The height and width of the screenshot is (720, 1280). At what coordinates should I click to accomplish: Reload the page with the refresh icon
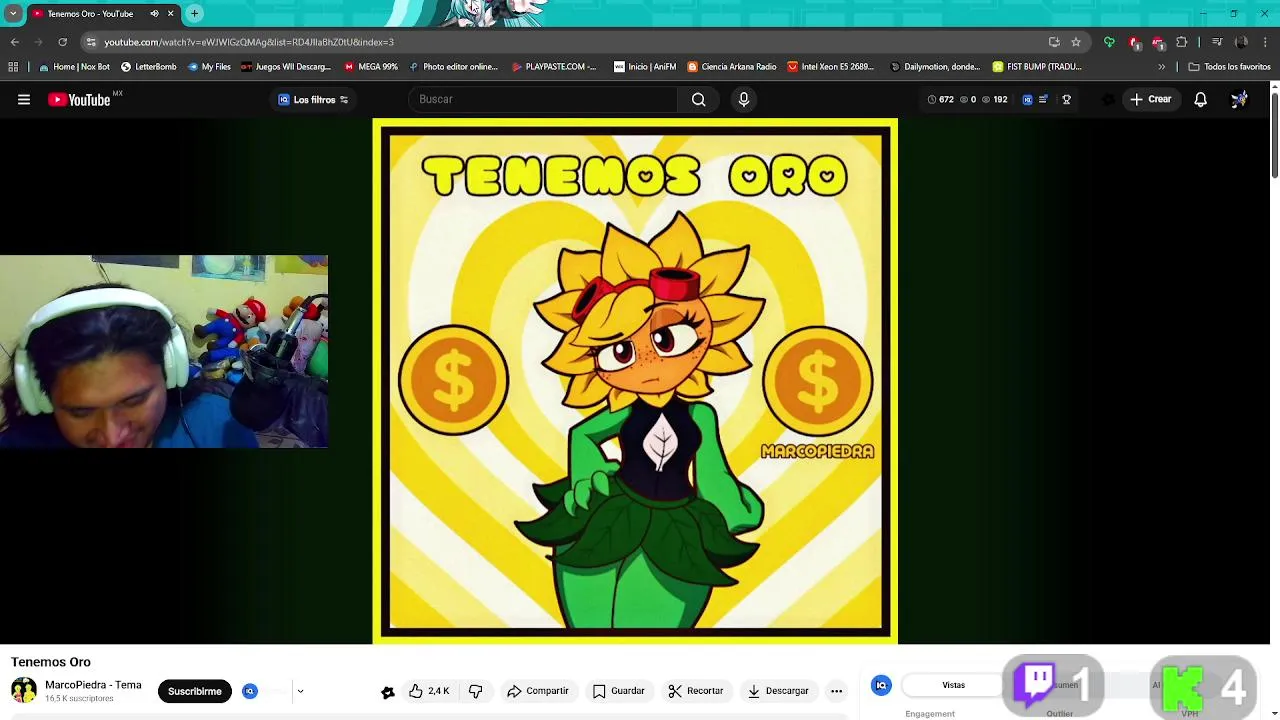[62, 42]
